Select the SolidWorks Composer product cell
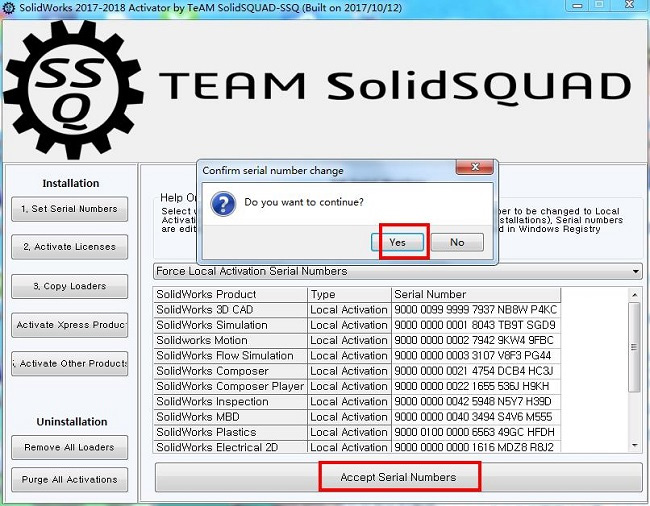This screenshot has width=650, height=506. (230, 371)
